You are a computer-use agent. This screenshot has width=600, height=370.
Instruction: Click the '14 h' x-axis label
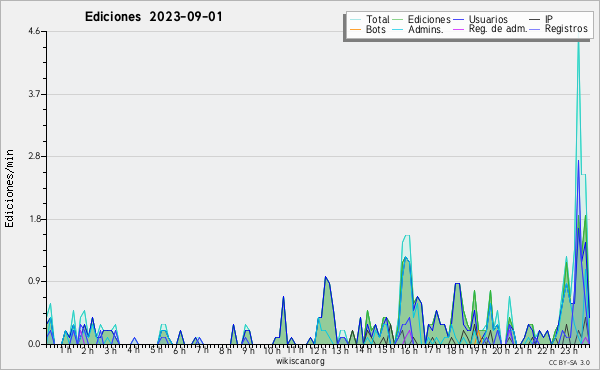(x=363, y=350)
